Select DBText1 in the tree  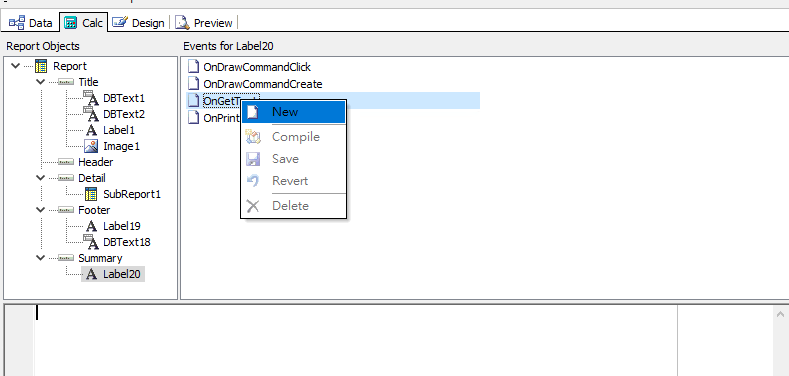tap(124, 98)
